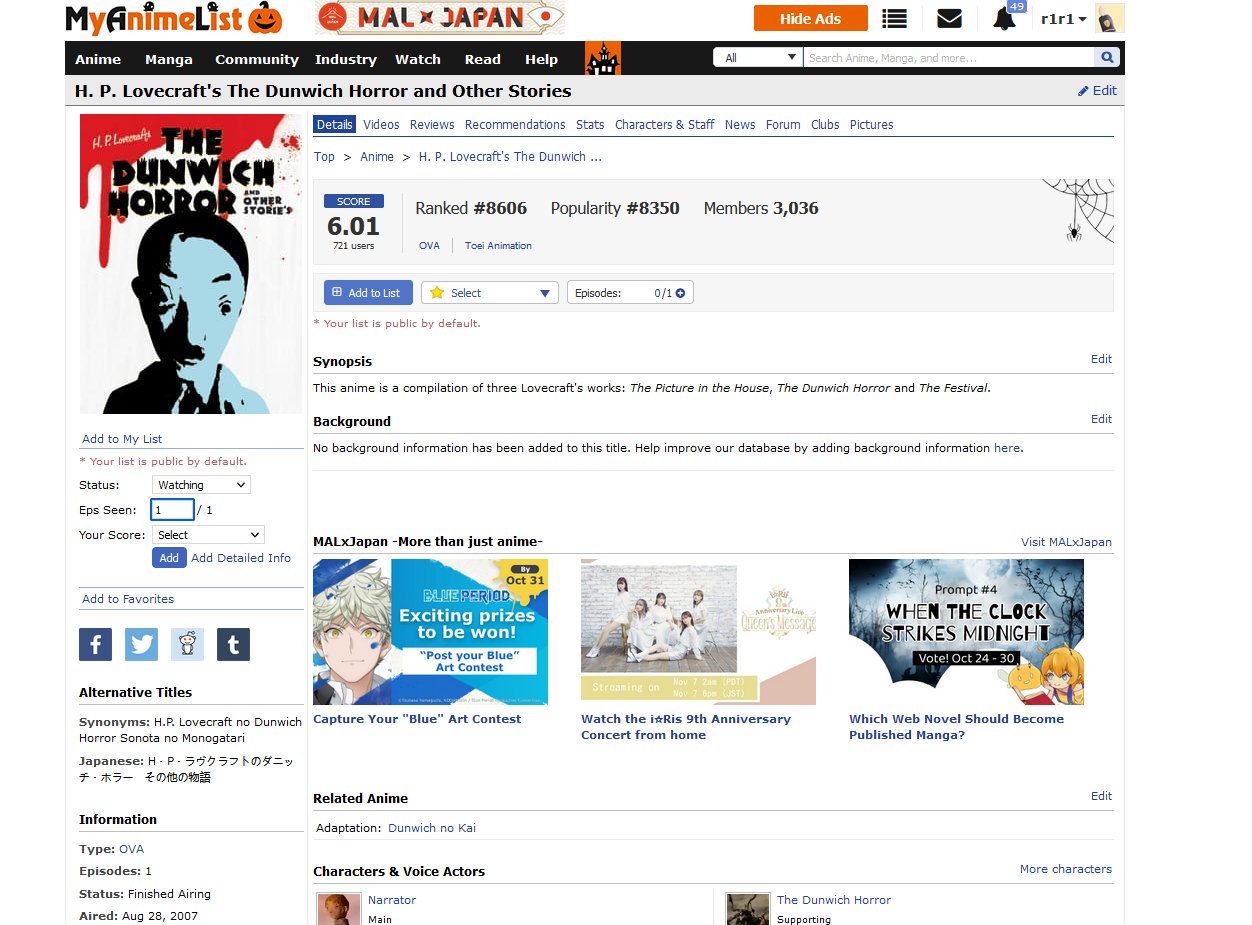This screenshot has width=1252, height=925.
Task: Go to Top breadcrumb link
Action: coord(324,157)
